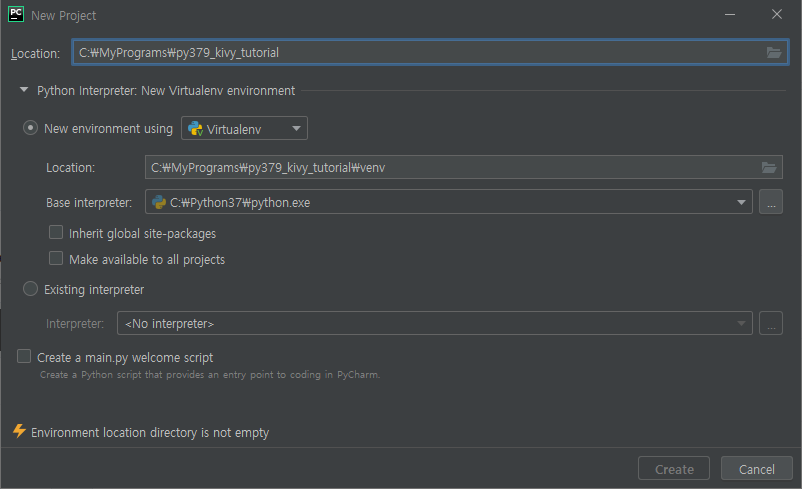Minimize the New Project dialog
This screenshot has width=802, height=489.
click(730, 14)
